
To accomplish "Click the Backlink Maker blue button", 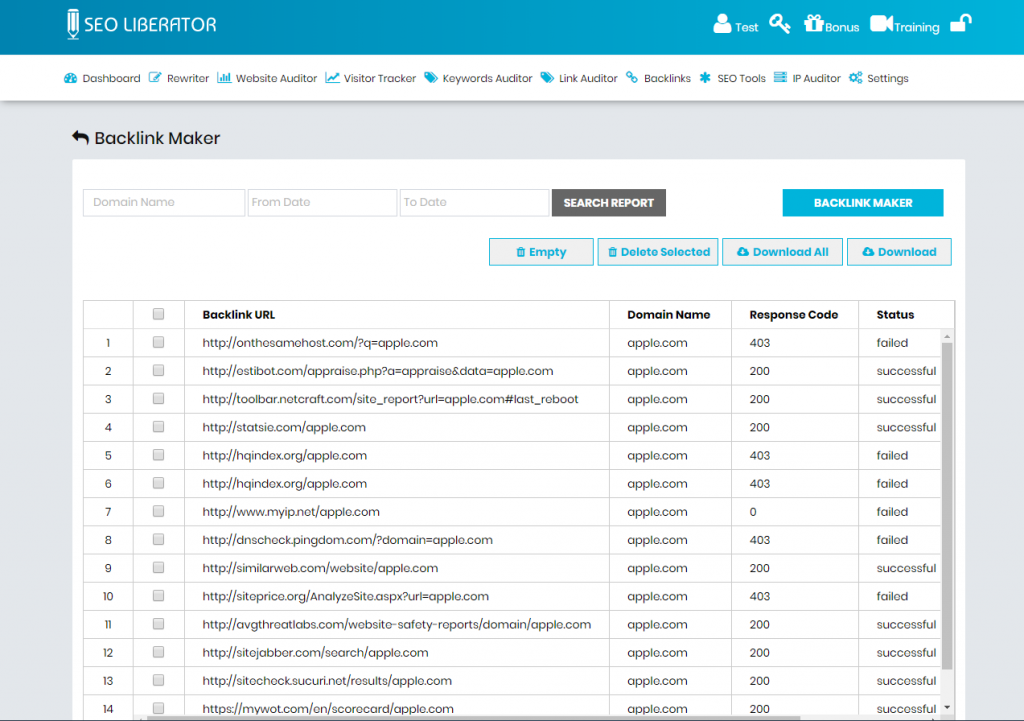I will click(862, 202).
